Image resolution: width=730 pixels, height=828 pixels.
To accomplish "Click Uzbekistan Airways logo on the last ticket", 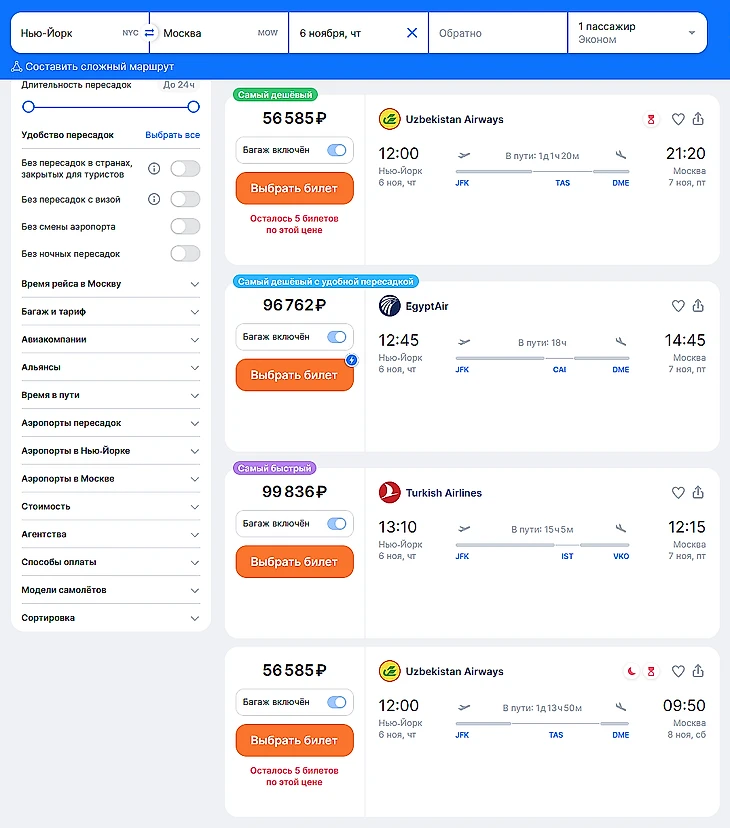I will 389,671.
